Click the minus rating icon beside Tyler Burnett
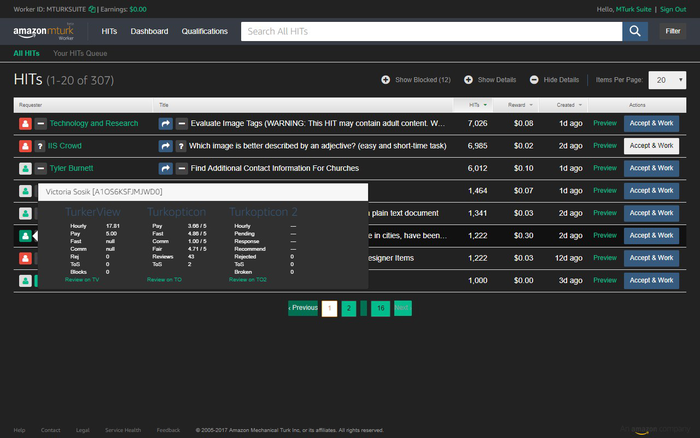This screenshot has width=700, height=438. [41, 168]
